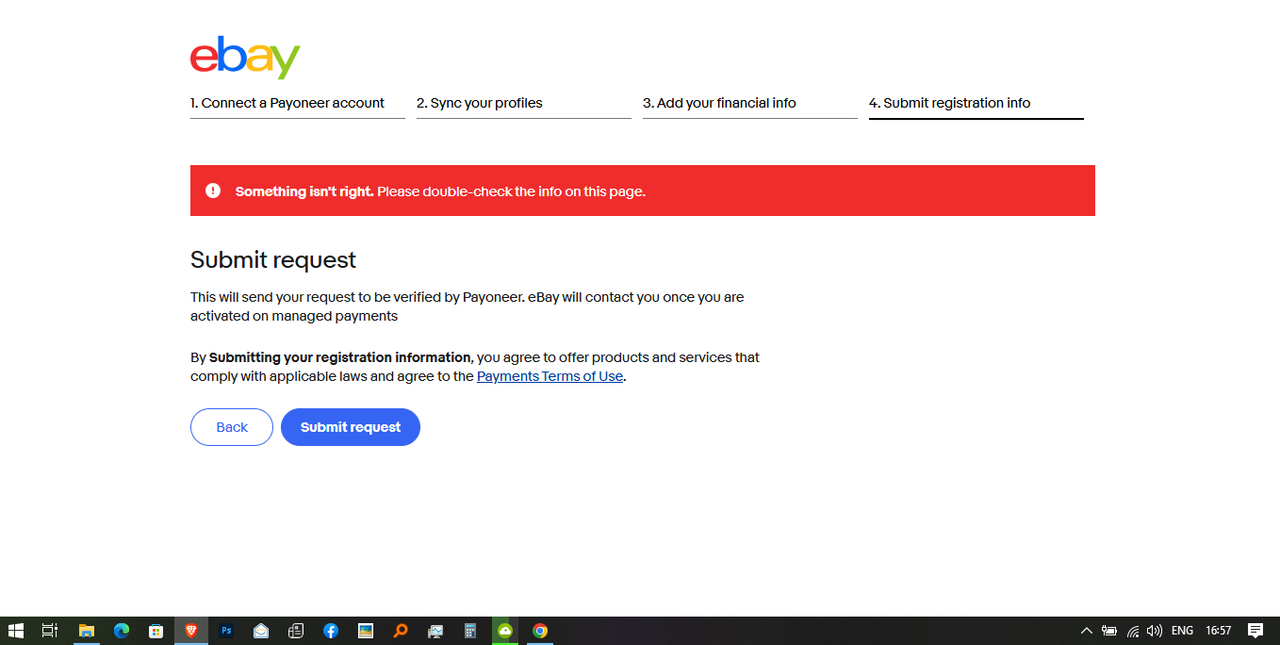Open the clock showing 16:57
This screenshot has height=645, width=1280.
pos(1218,631)
